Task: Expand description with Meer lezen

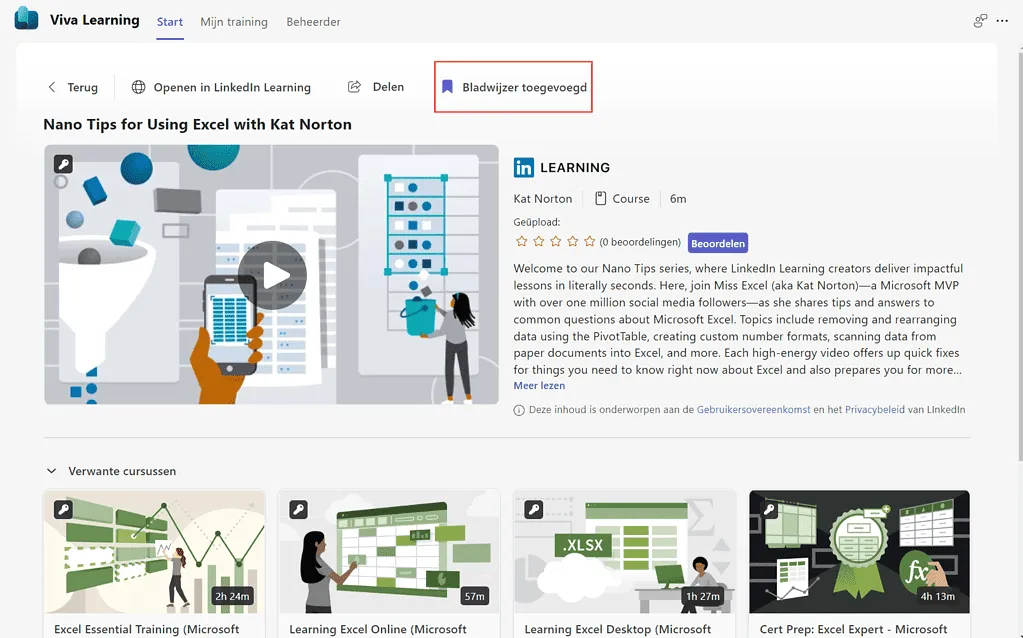Action: (539, 385)
